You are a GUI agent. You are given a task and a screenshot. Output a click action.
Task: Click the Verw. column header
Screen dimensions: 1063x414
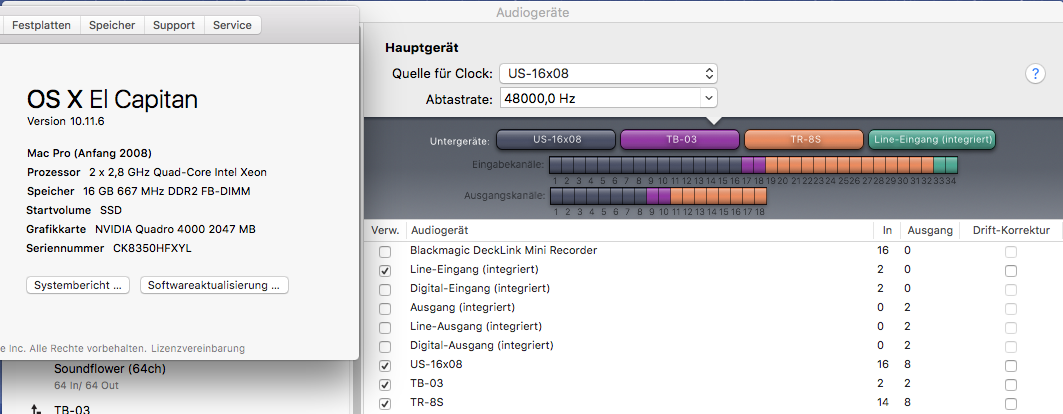pos(384,230)
